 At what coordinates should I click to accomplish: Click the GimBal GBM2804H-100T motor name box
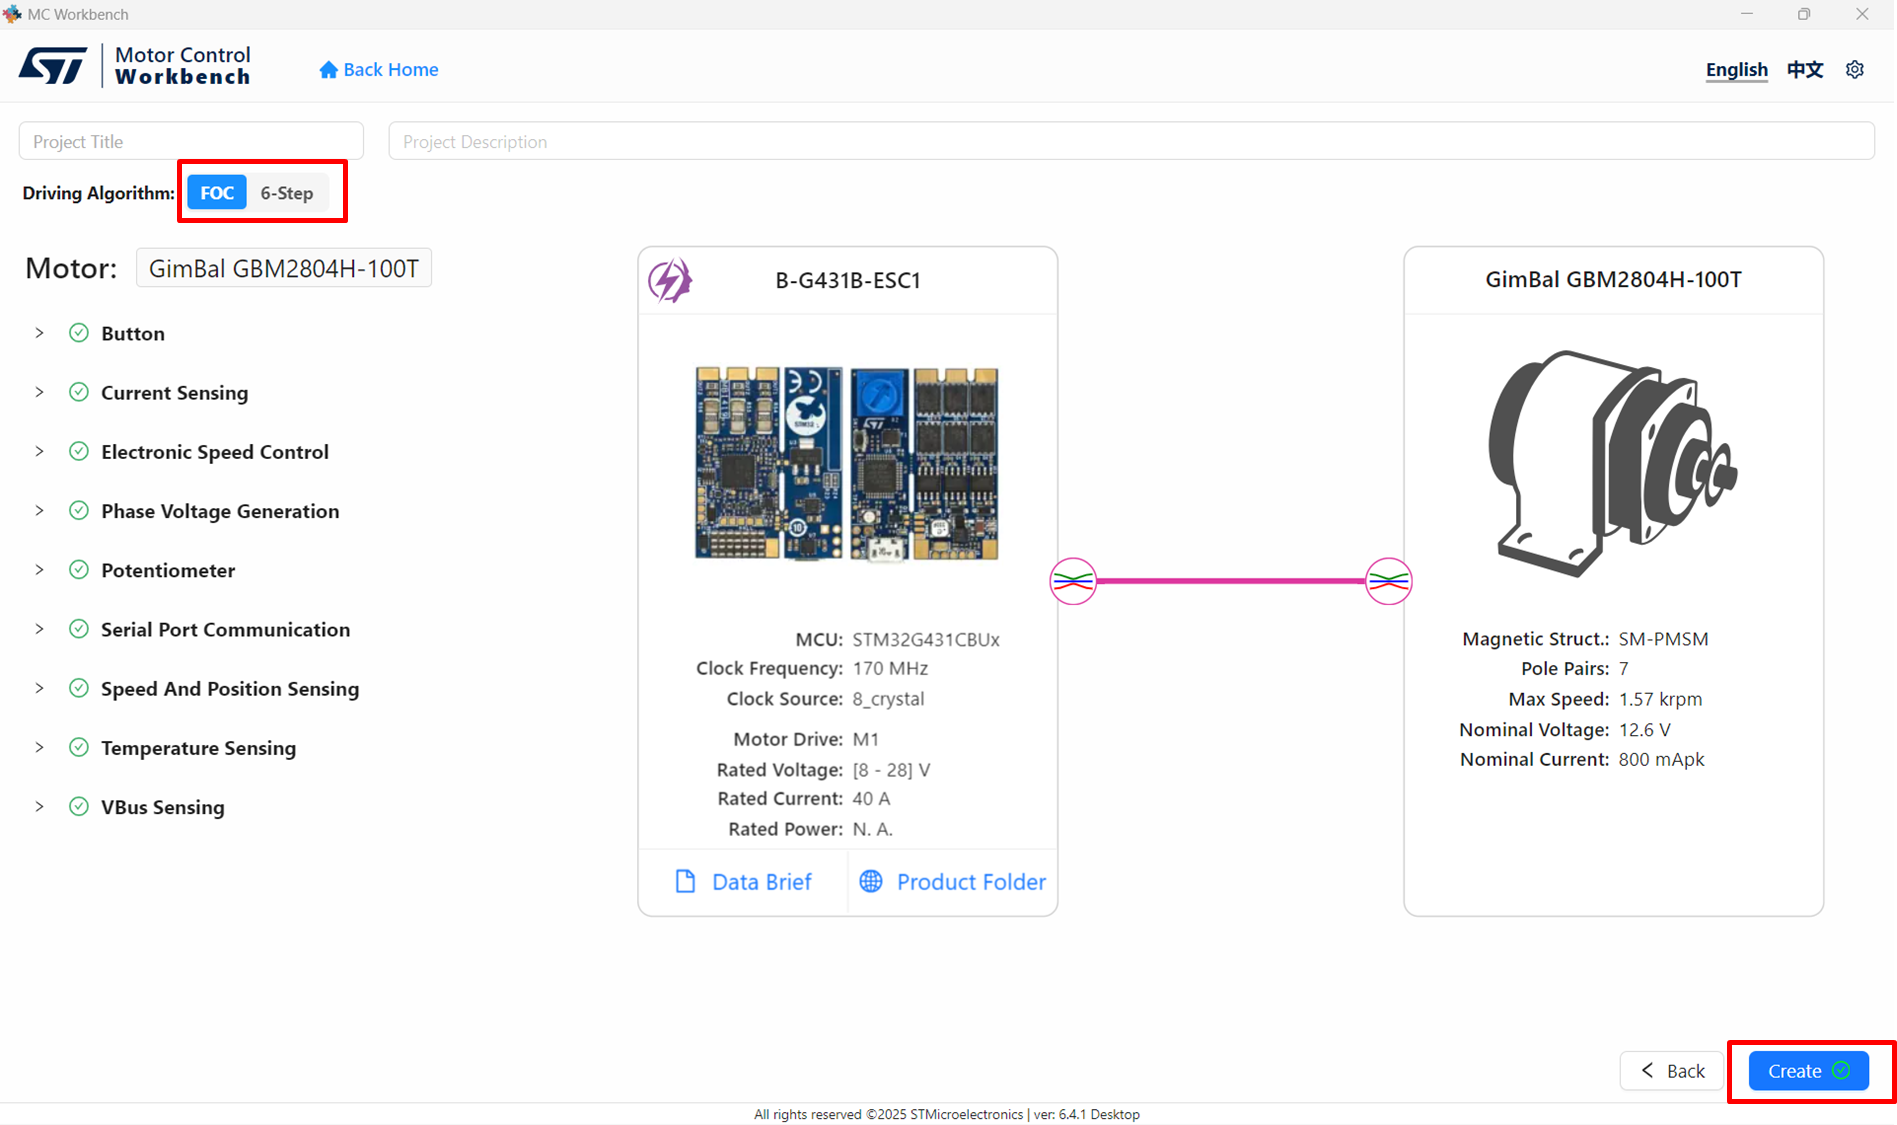click(284, 268)
